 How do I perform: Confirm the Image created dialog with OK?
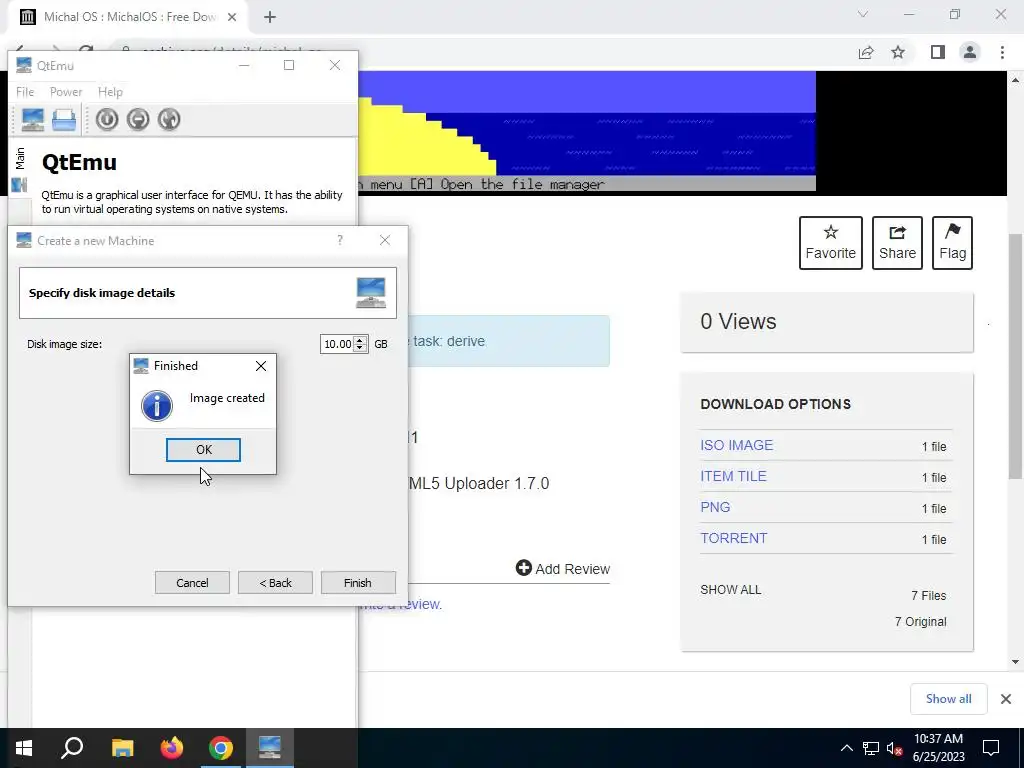point(203,449)
